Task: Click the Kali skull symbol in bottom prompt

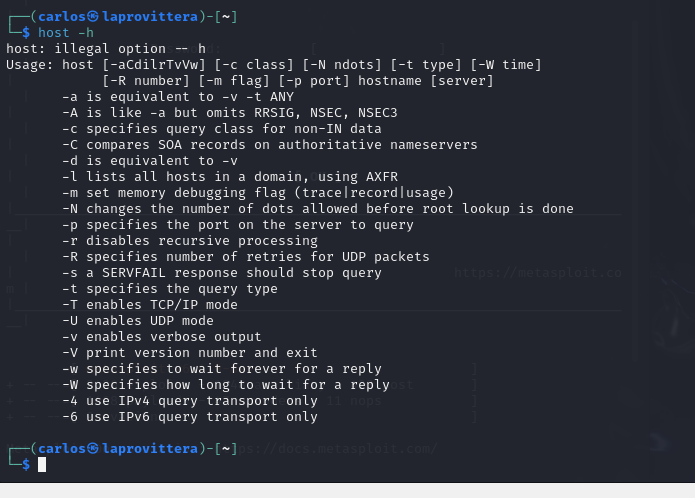Action: [93, 448]
